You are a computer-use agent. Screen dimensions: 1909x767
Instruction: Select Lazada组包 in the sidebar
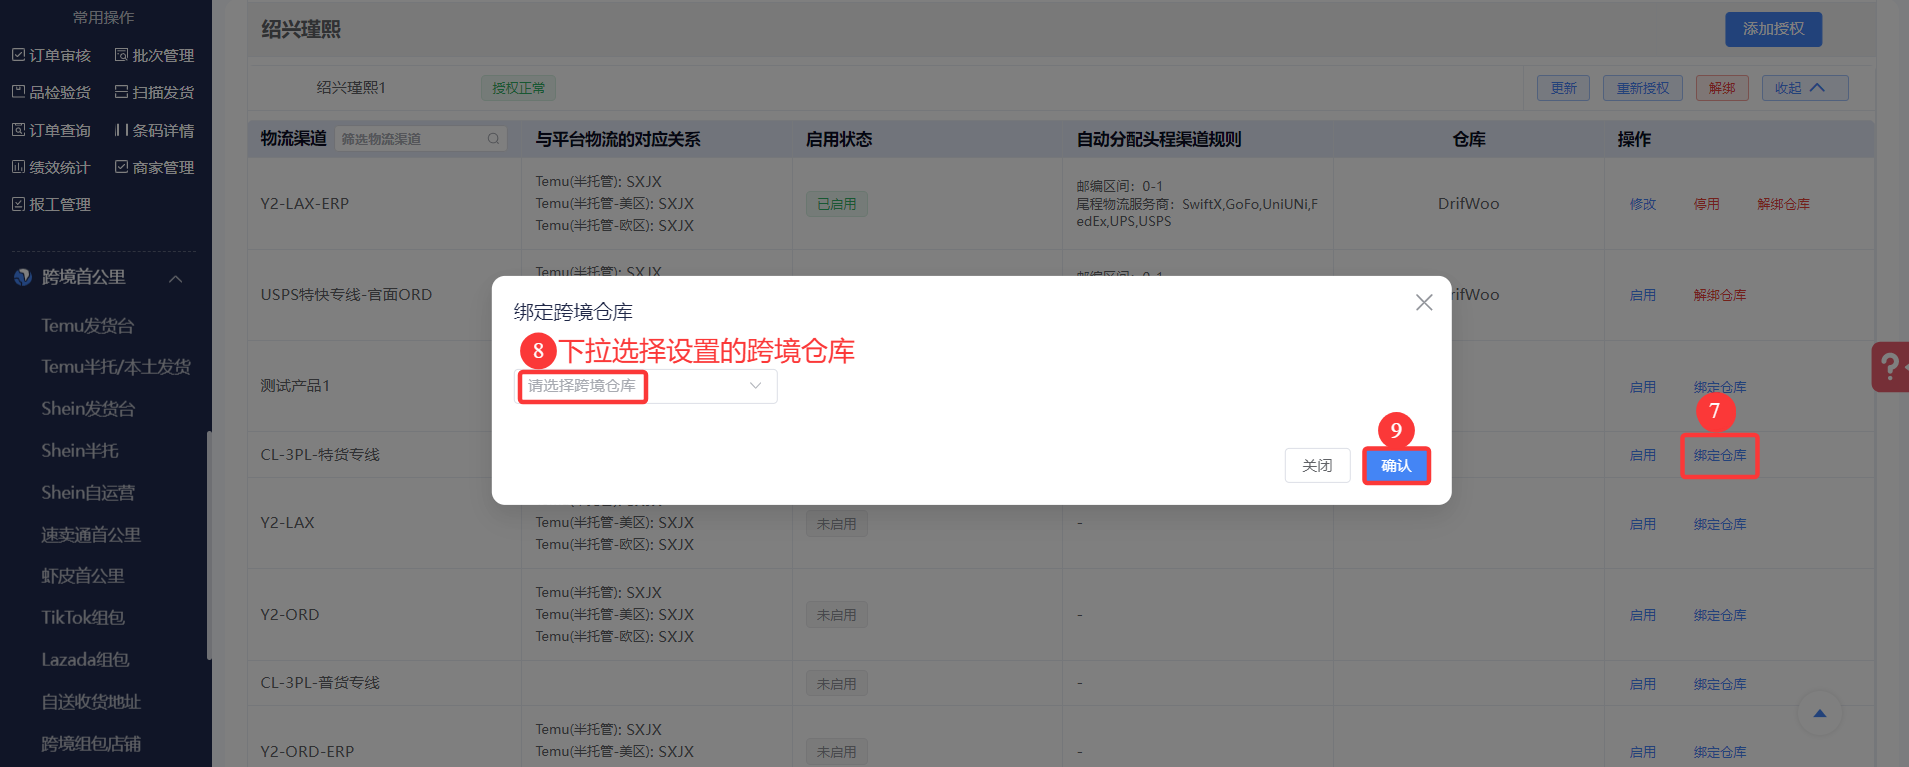pos(85,660)
